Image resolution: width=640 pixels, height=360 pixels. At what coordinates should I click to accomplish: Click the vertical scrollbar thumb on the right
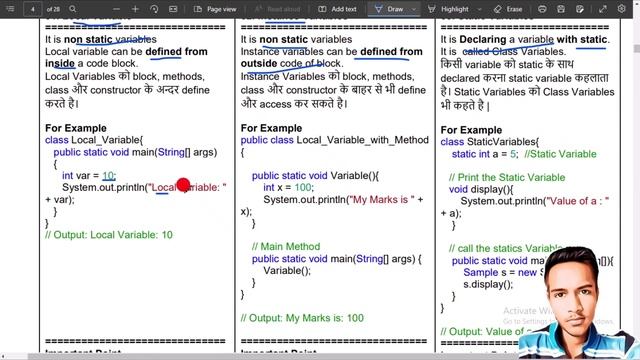636,48
